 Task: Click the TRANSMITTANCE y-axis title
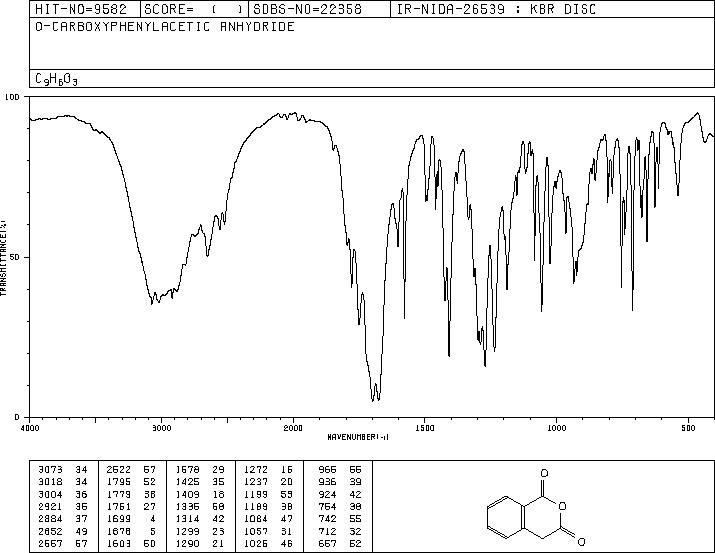coord(3,258)
